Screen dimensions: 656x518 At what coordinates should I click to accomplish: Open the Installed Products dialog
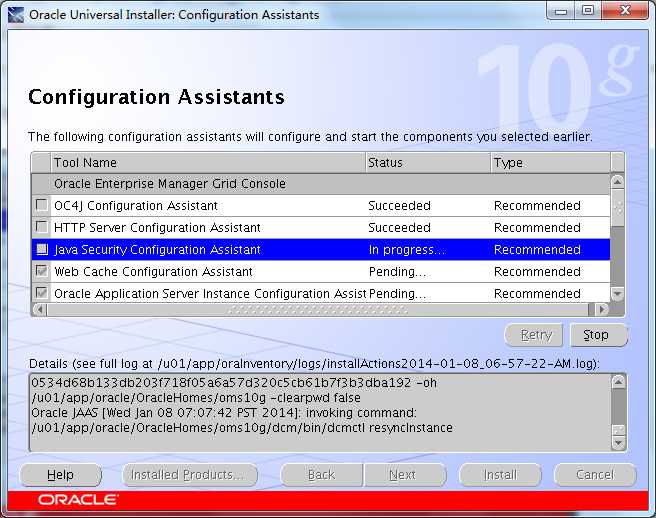point(190,475)
